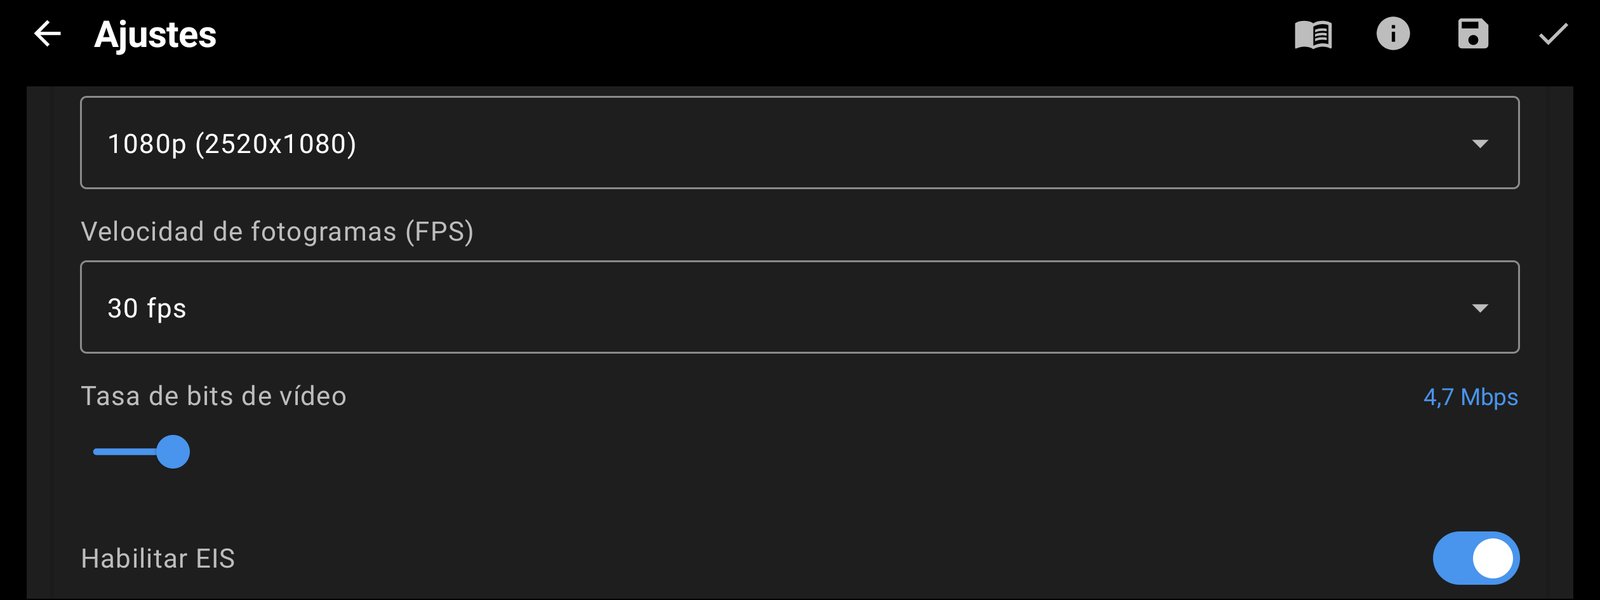Image resolution: width=1600 pixels, height=600 pixels.
Task: Open the user manual book icon
Action: click(x=1313, y=35)
